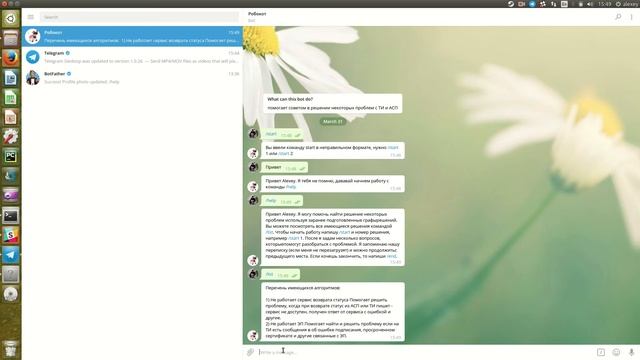Click /list link in the help message
This screenshot has width=640, height=360.
tap(269, 232)
